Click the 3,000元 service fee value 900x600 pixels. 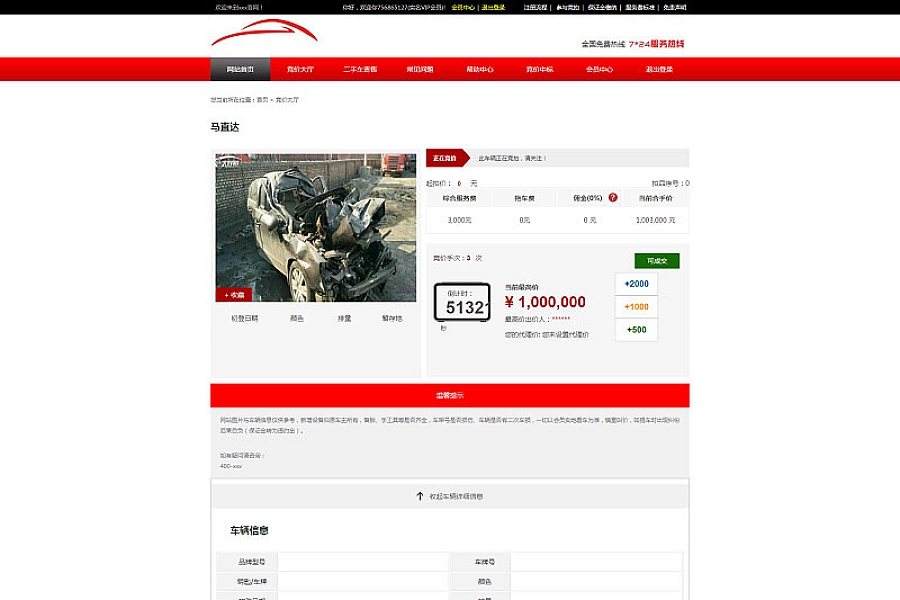point(459,220)
